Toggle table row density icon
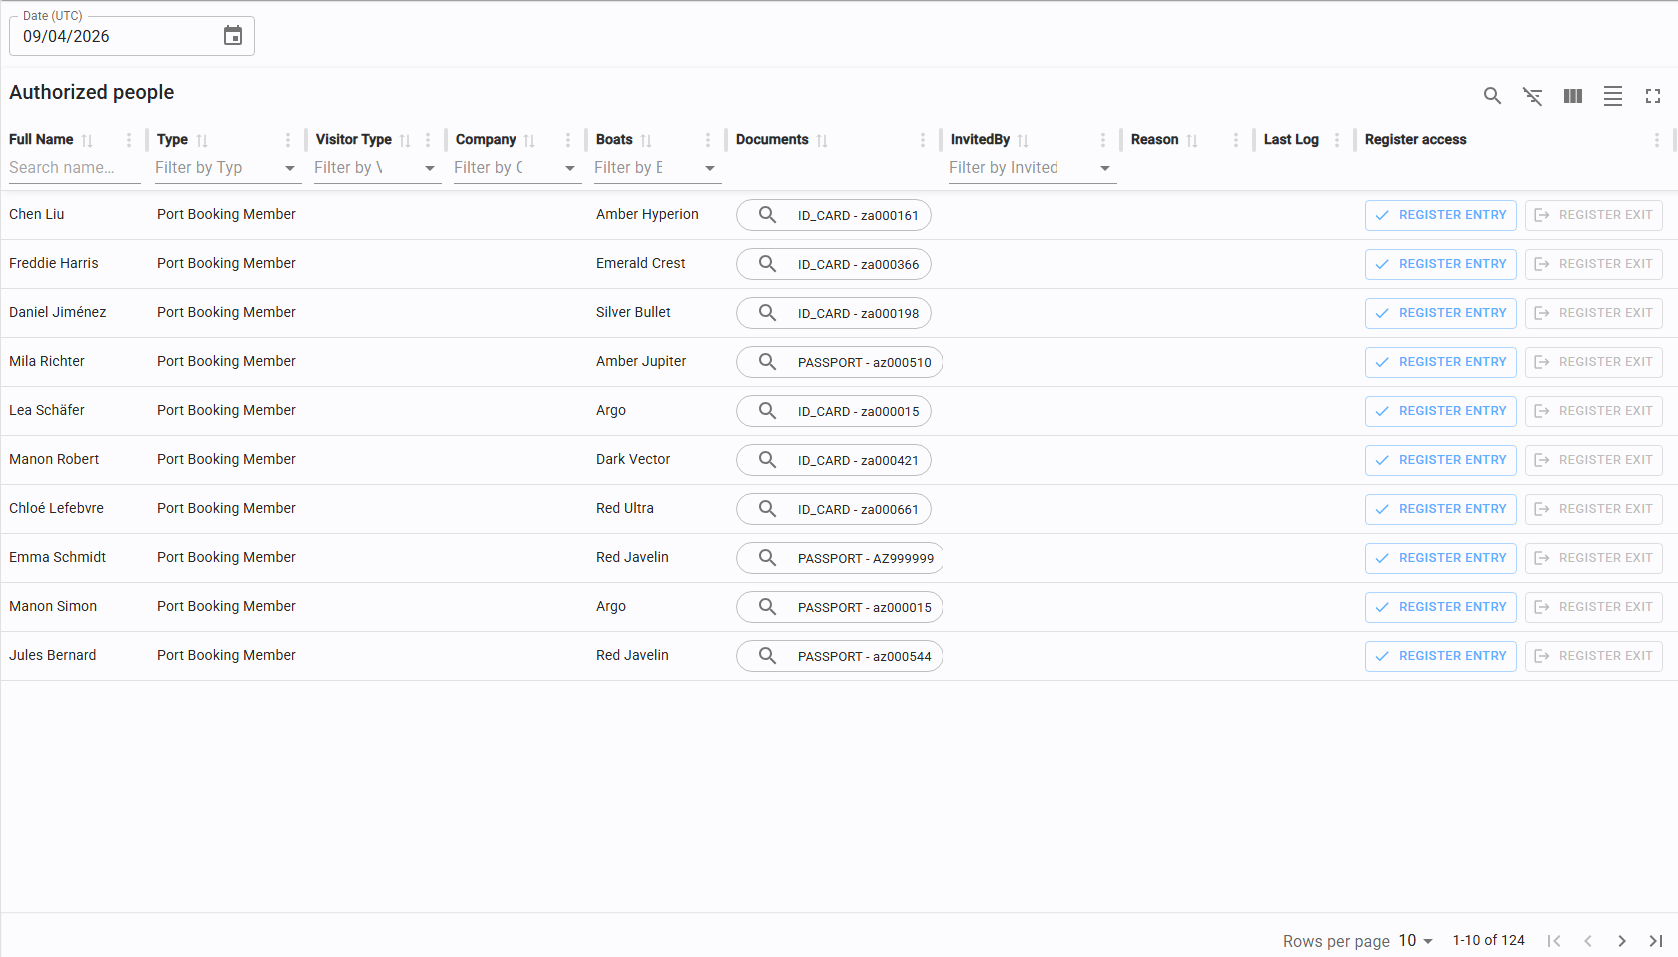The width and height of the screenshot is (1678, 957). [x=1613, y=96]
